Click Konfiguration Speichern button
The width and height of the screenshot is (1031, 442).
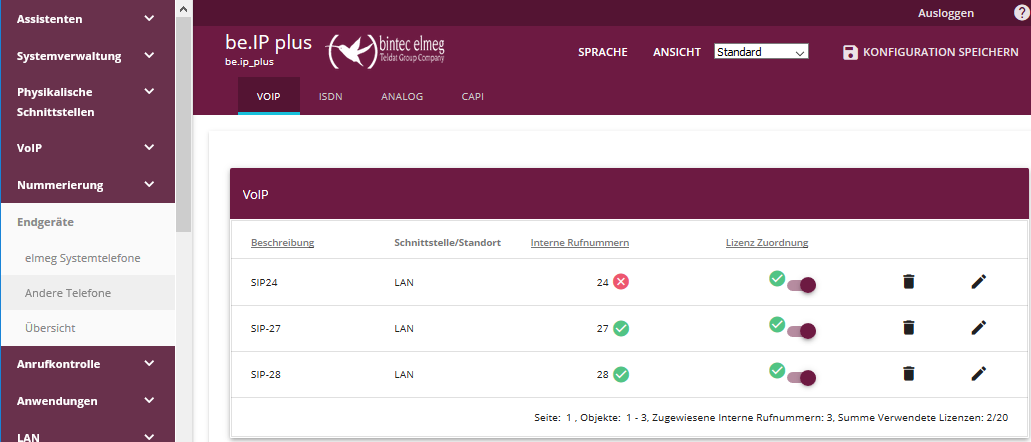click(930, 52)
